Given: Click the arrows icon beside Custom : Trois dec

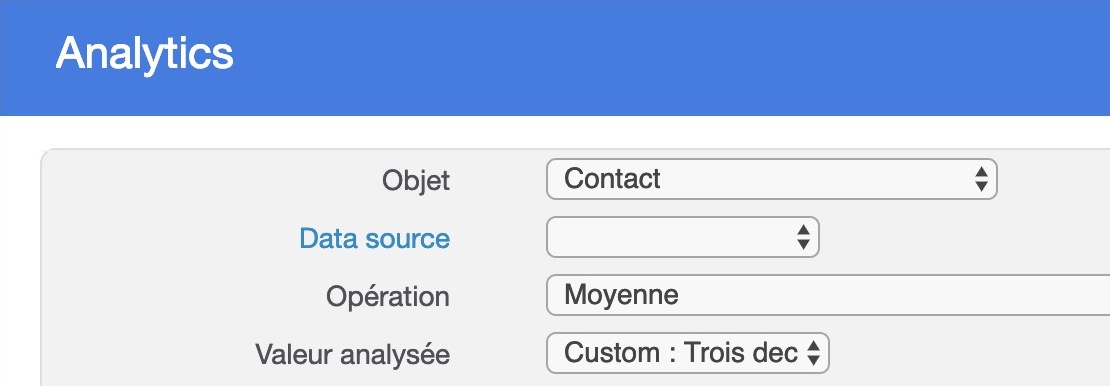Looking at the screenshot, I should (813, 353).
